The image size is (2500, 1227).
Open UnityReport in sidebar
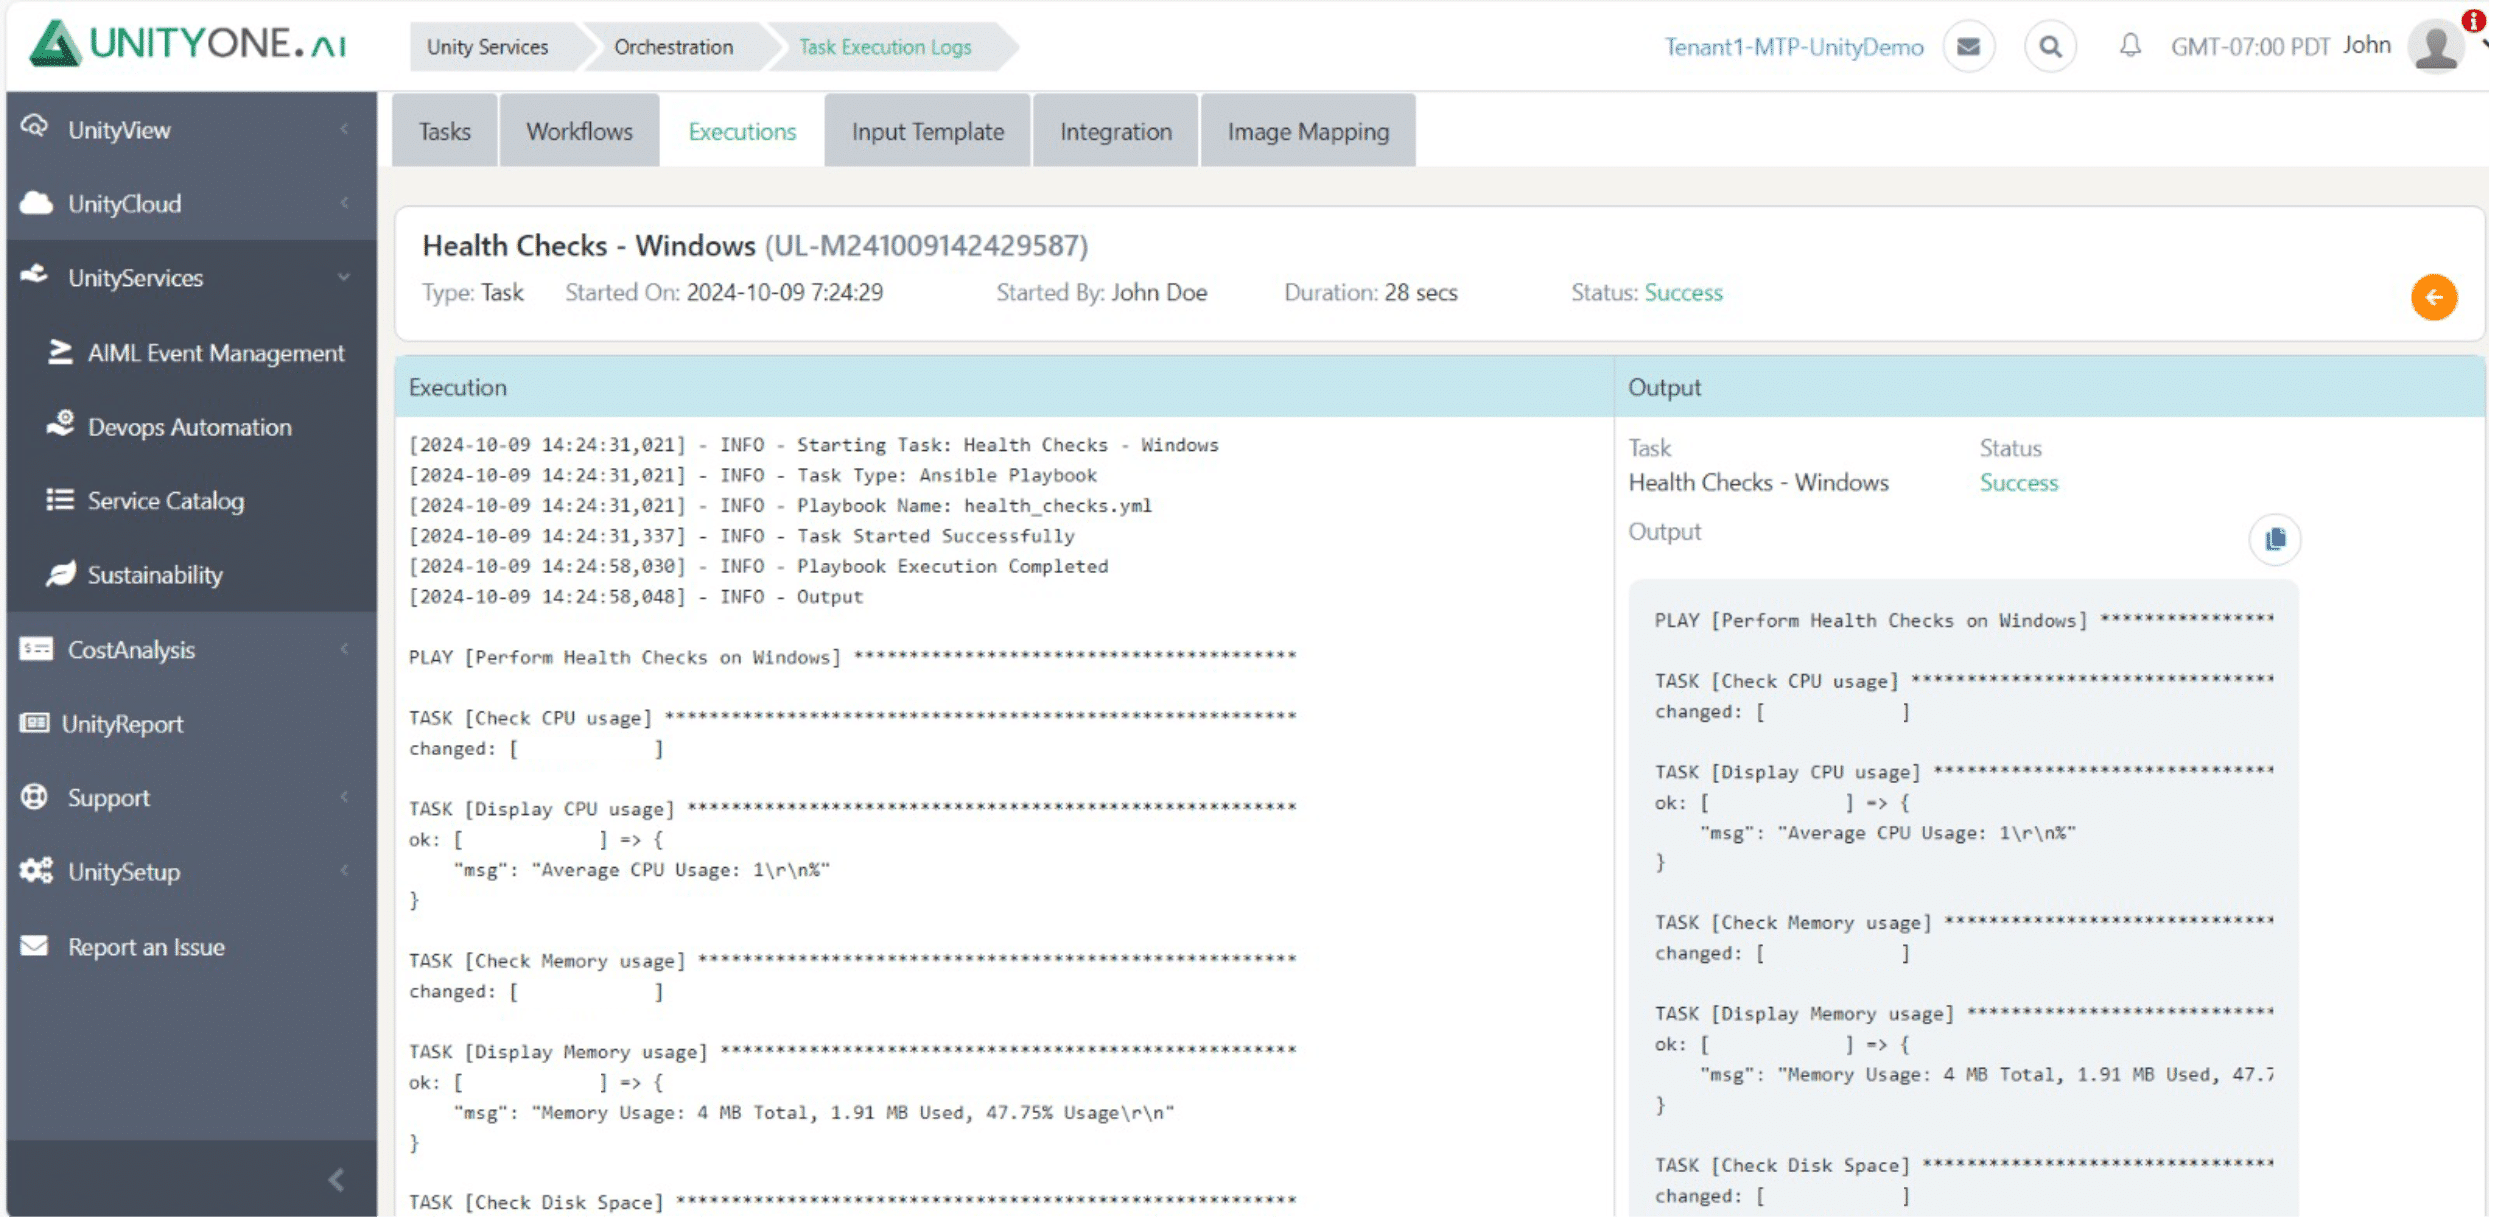pyautogui.click(x=122, y=724)
